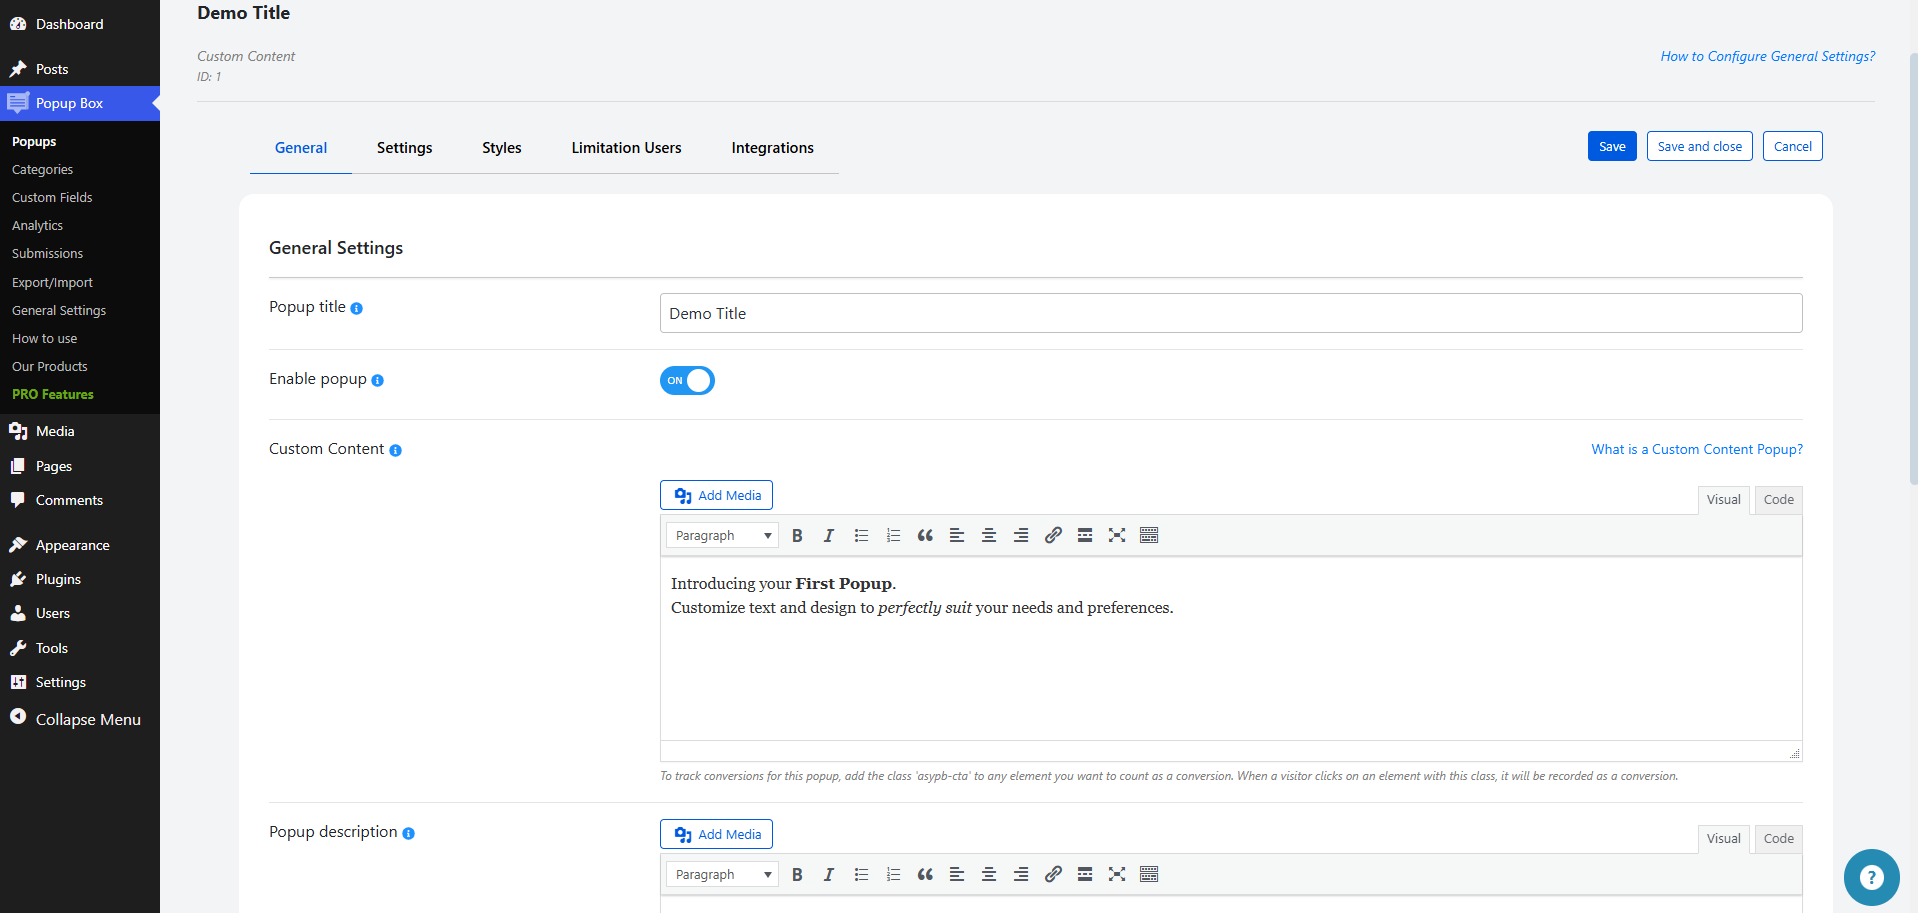Click the Popup title input field

[x=1230, y=314]
